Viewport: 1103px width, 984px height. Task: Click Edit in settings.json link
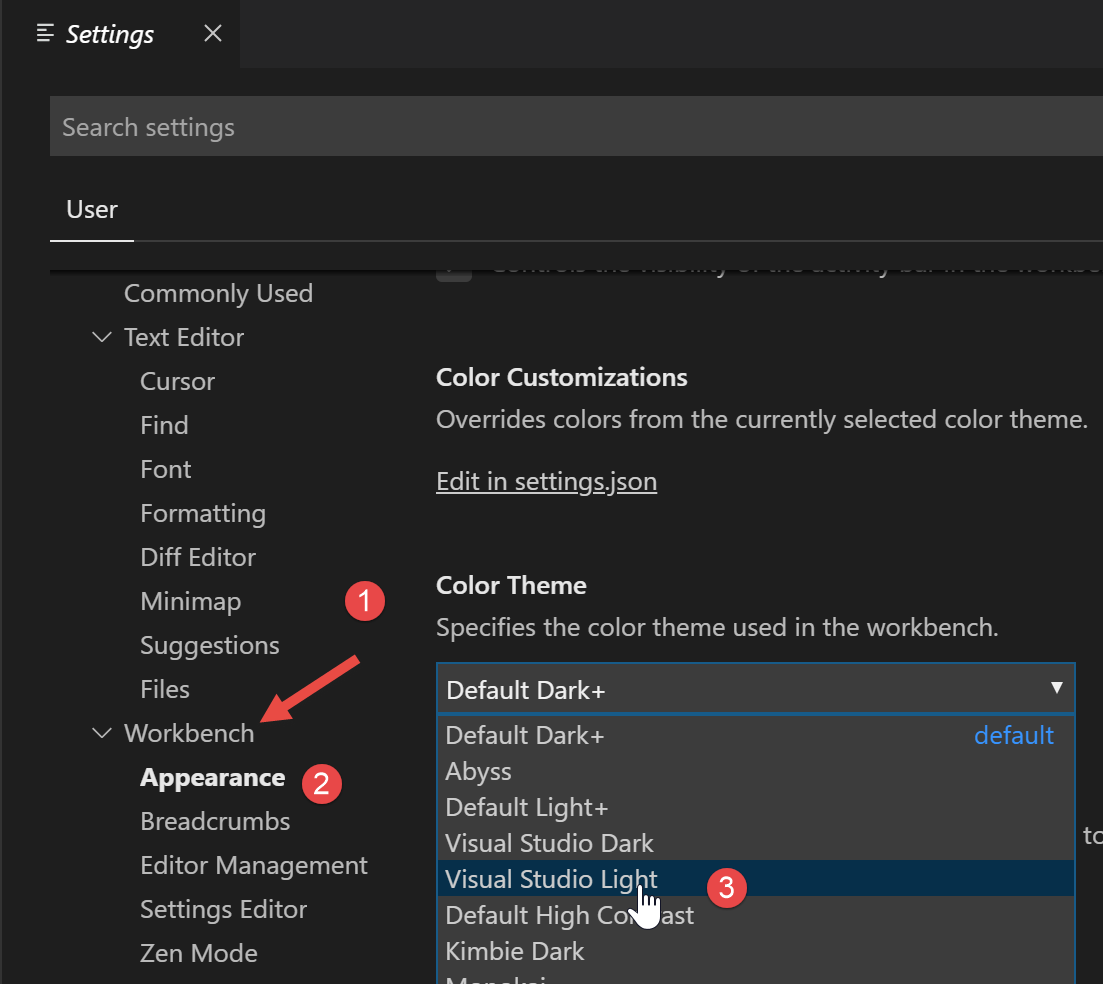pos(546,481)
